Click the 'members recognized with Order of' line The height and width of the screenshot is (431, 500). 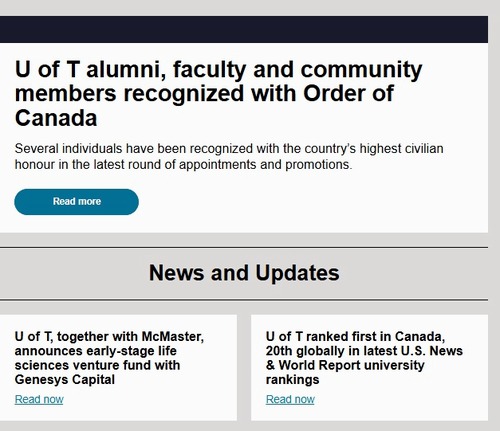coord(204,94)
